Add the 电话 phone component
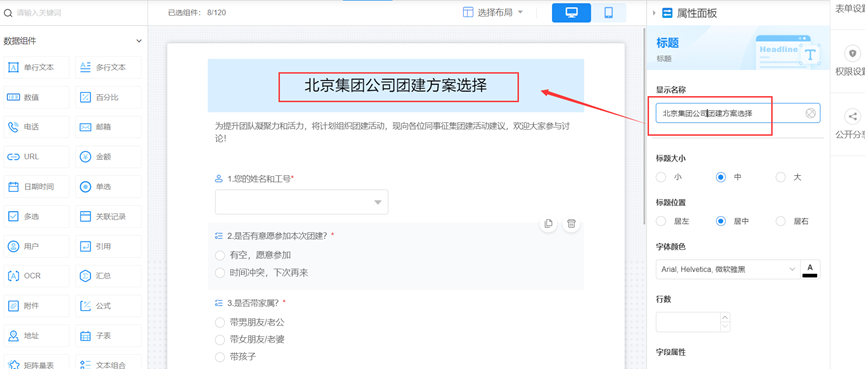The image size is (865, 369). [36, 127]
